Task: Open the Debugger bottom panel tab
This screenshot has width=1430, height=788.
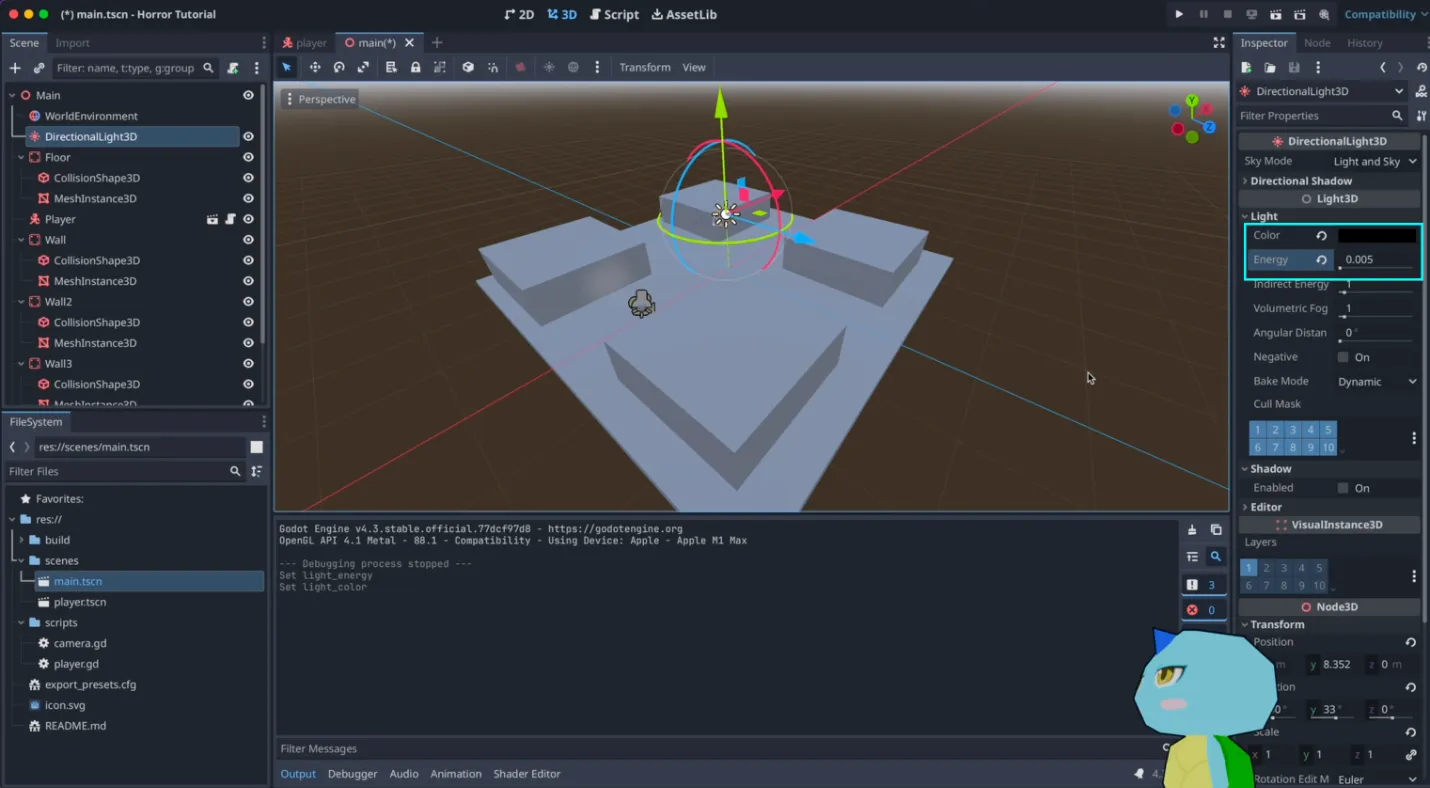Action: point(352,774)
